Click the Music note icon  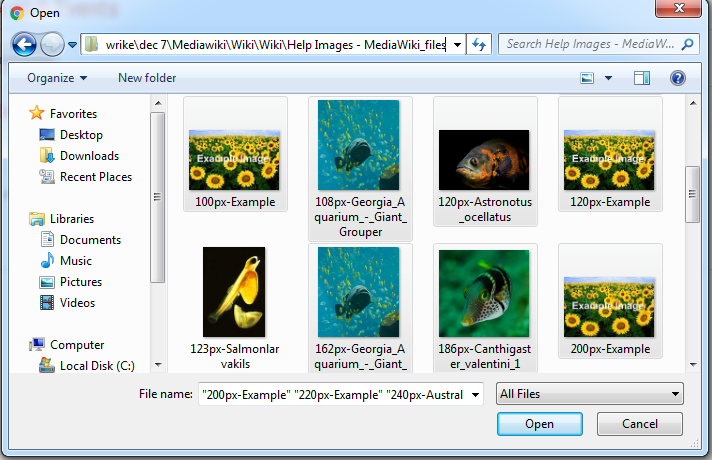(47, 260)
